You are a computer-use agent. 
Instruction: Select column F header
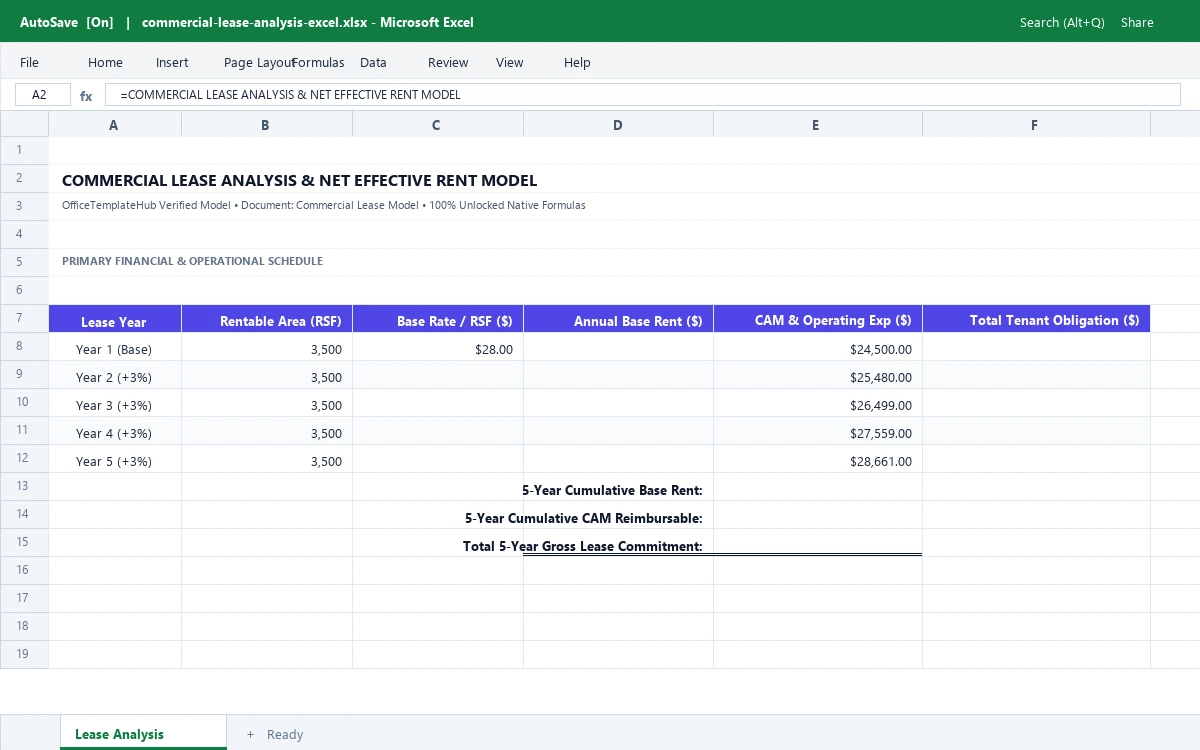click(1036, 125)
